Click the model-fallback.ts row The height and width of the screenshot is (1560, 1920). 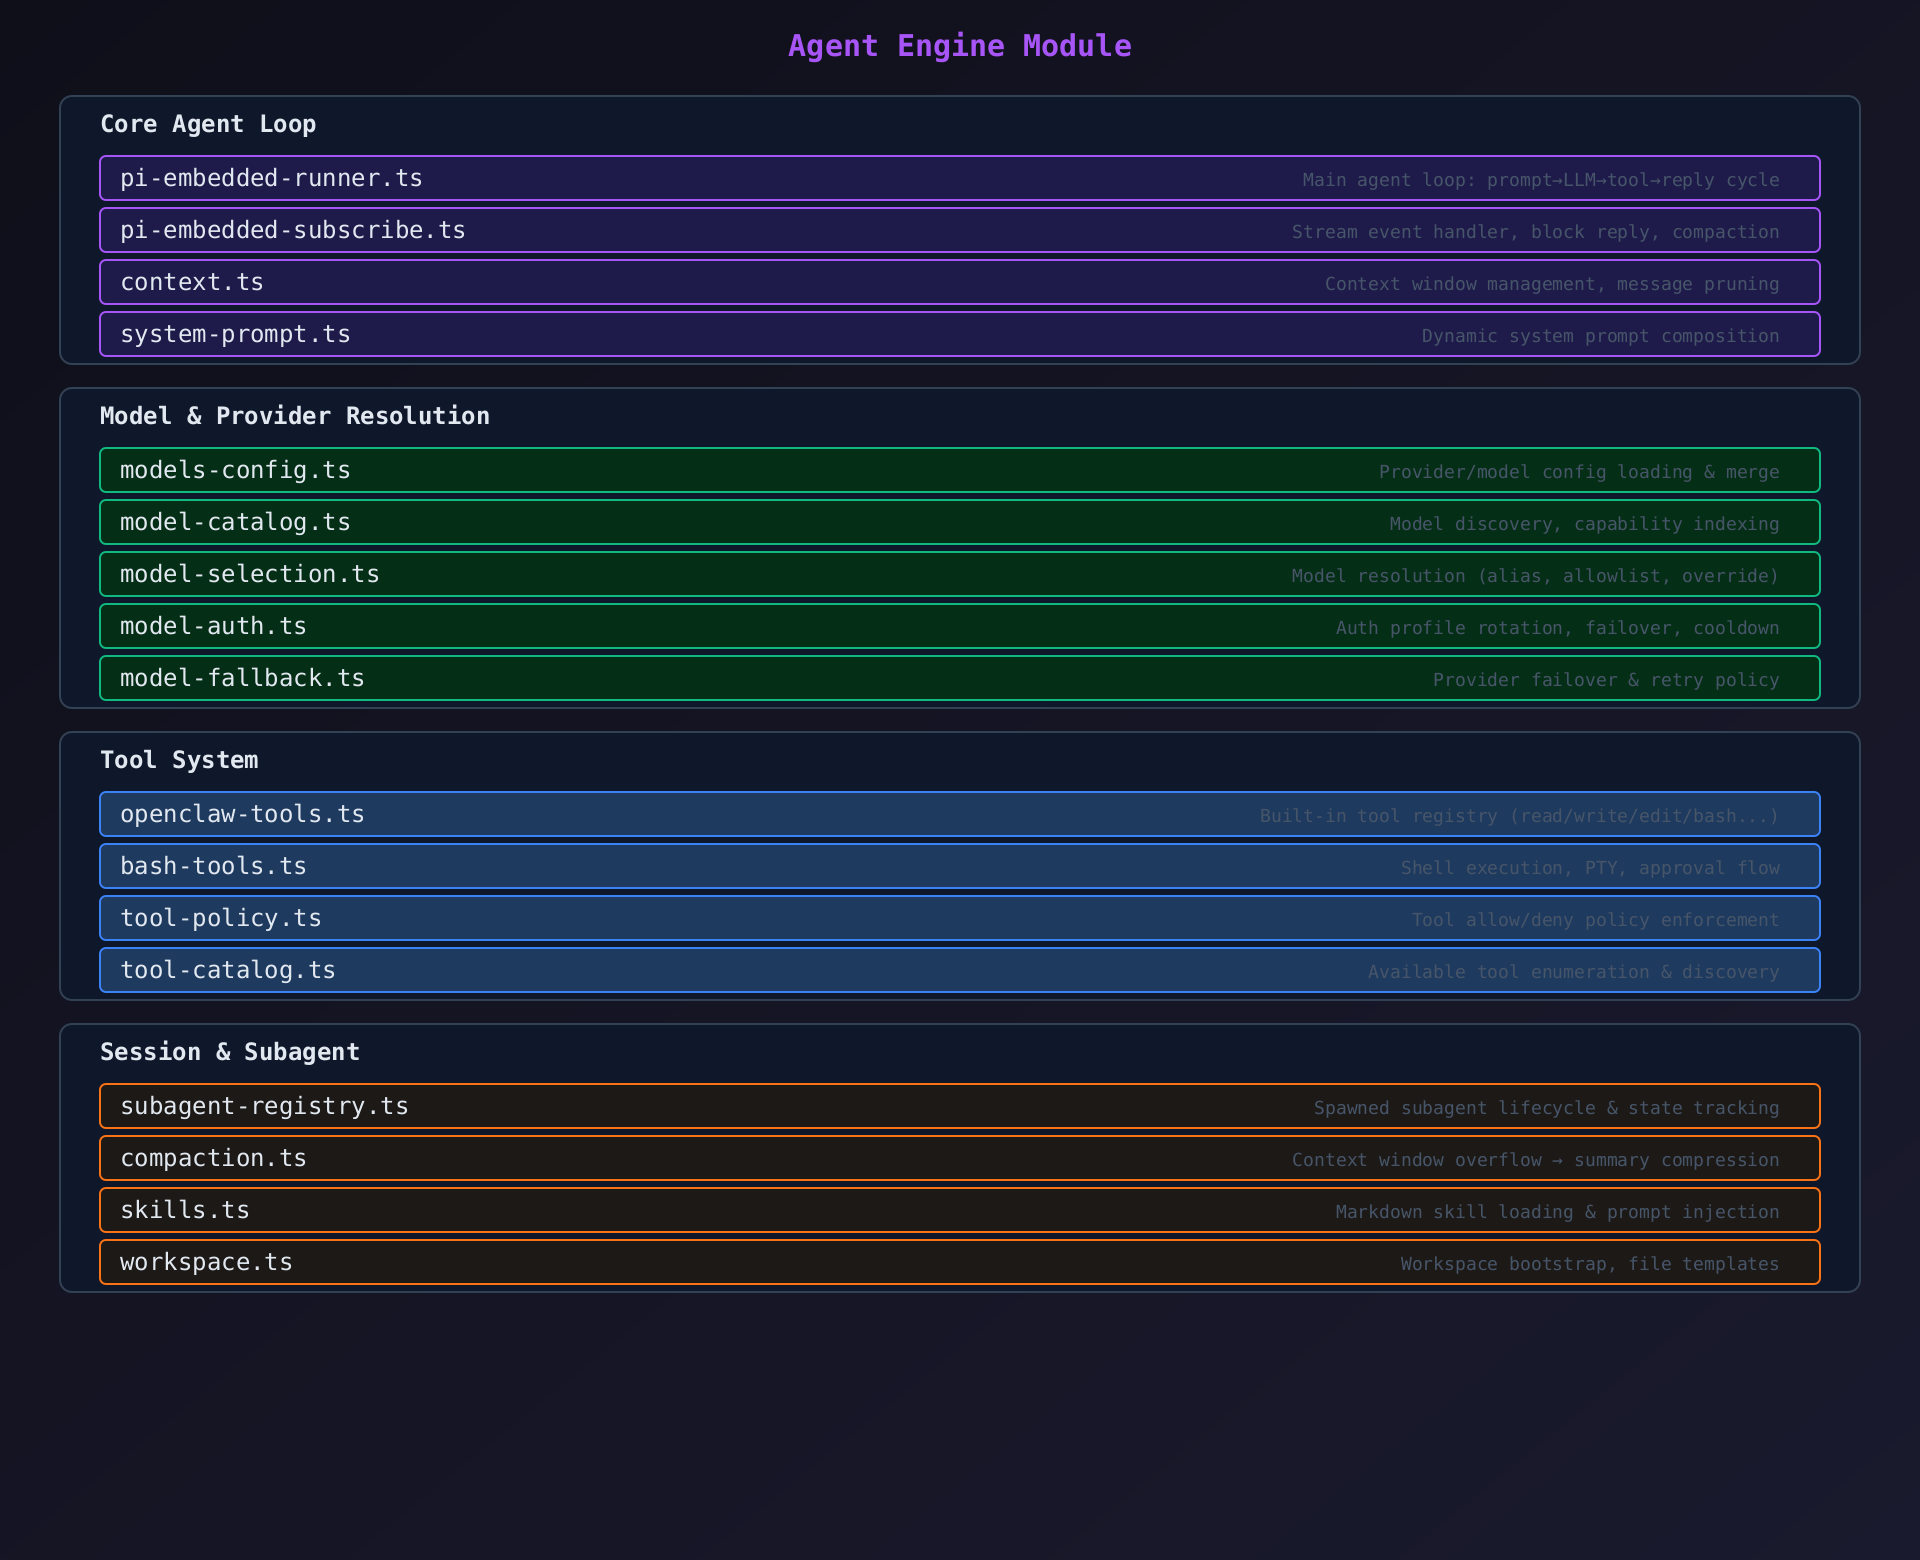coord(959,678)
